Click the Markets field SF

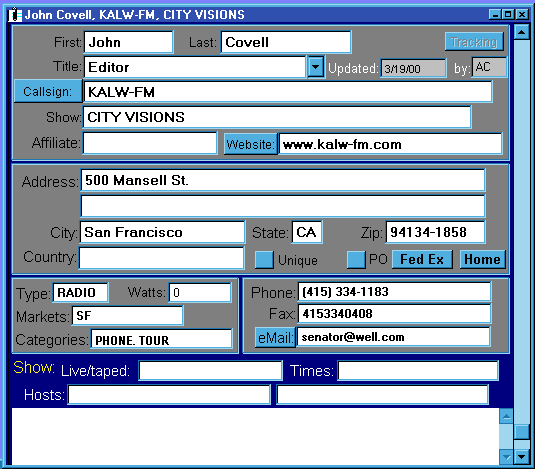128,316
